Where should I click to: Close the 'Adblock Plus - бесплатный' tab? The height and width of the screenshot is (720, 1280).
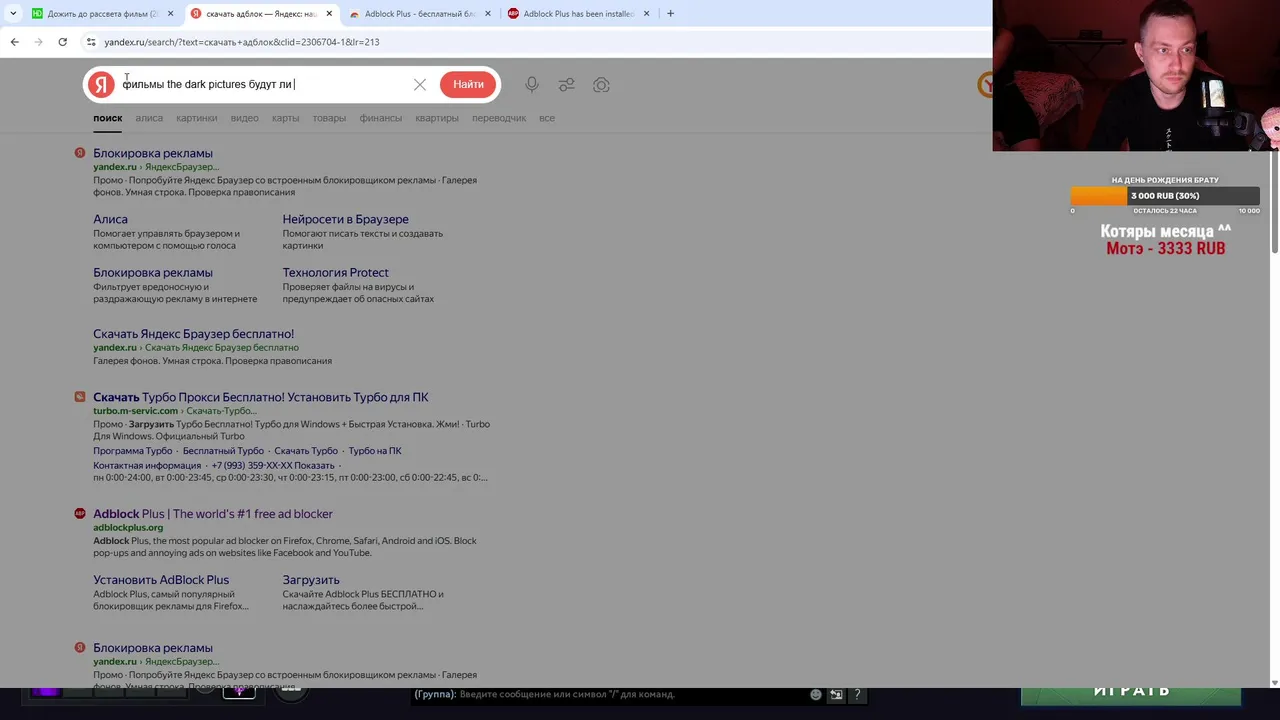[488, 14]
